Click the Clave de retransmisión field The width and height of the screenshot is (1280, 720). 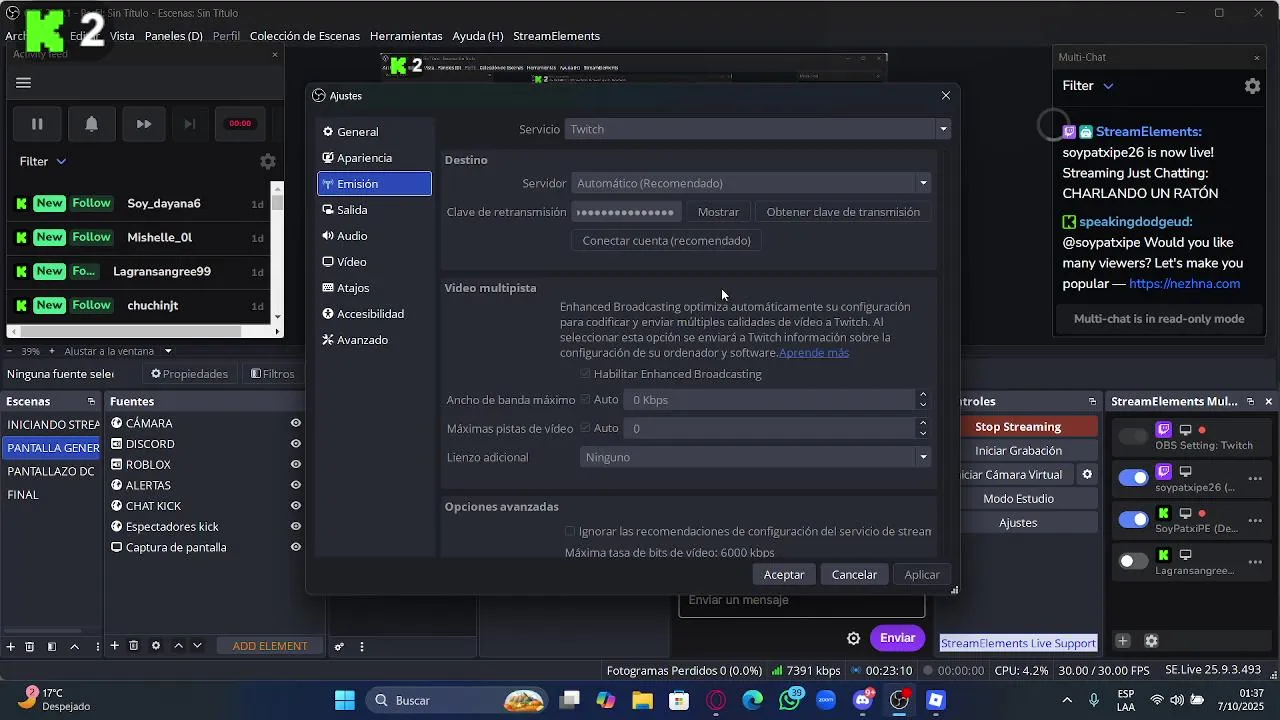pos(627,212)
